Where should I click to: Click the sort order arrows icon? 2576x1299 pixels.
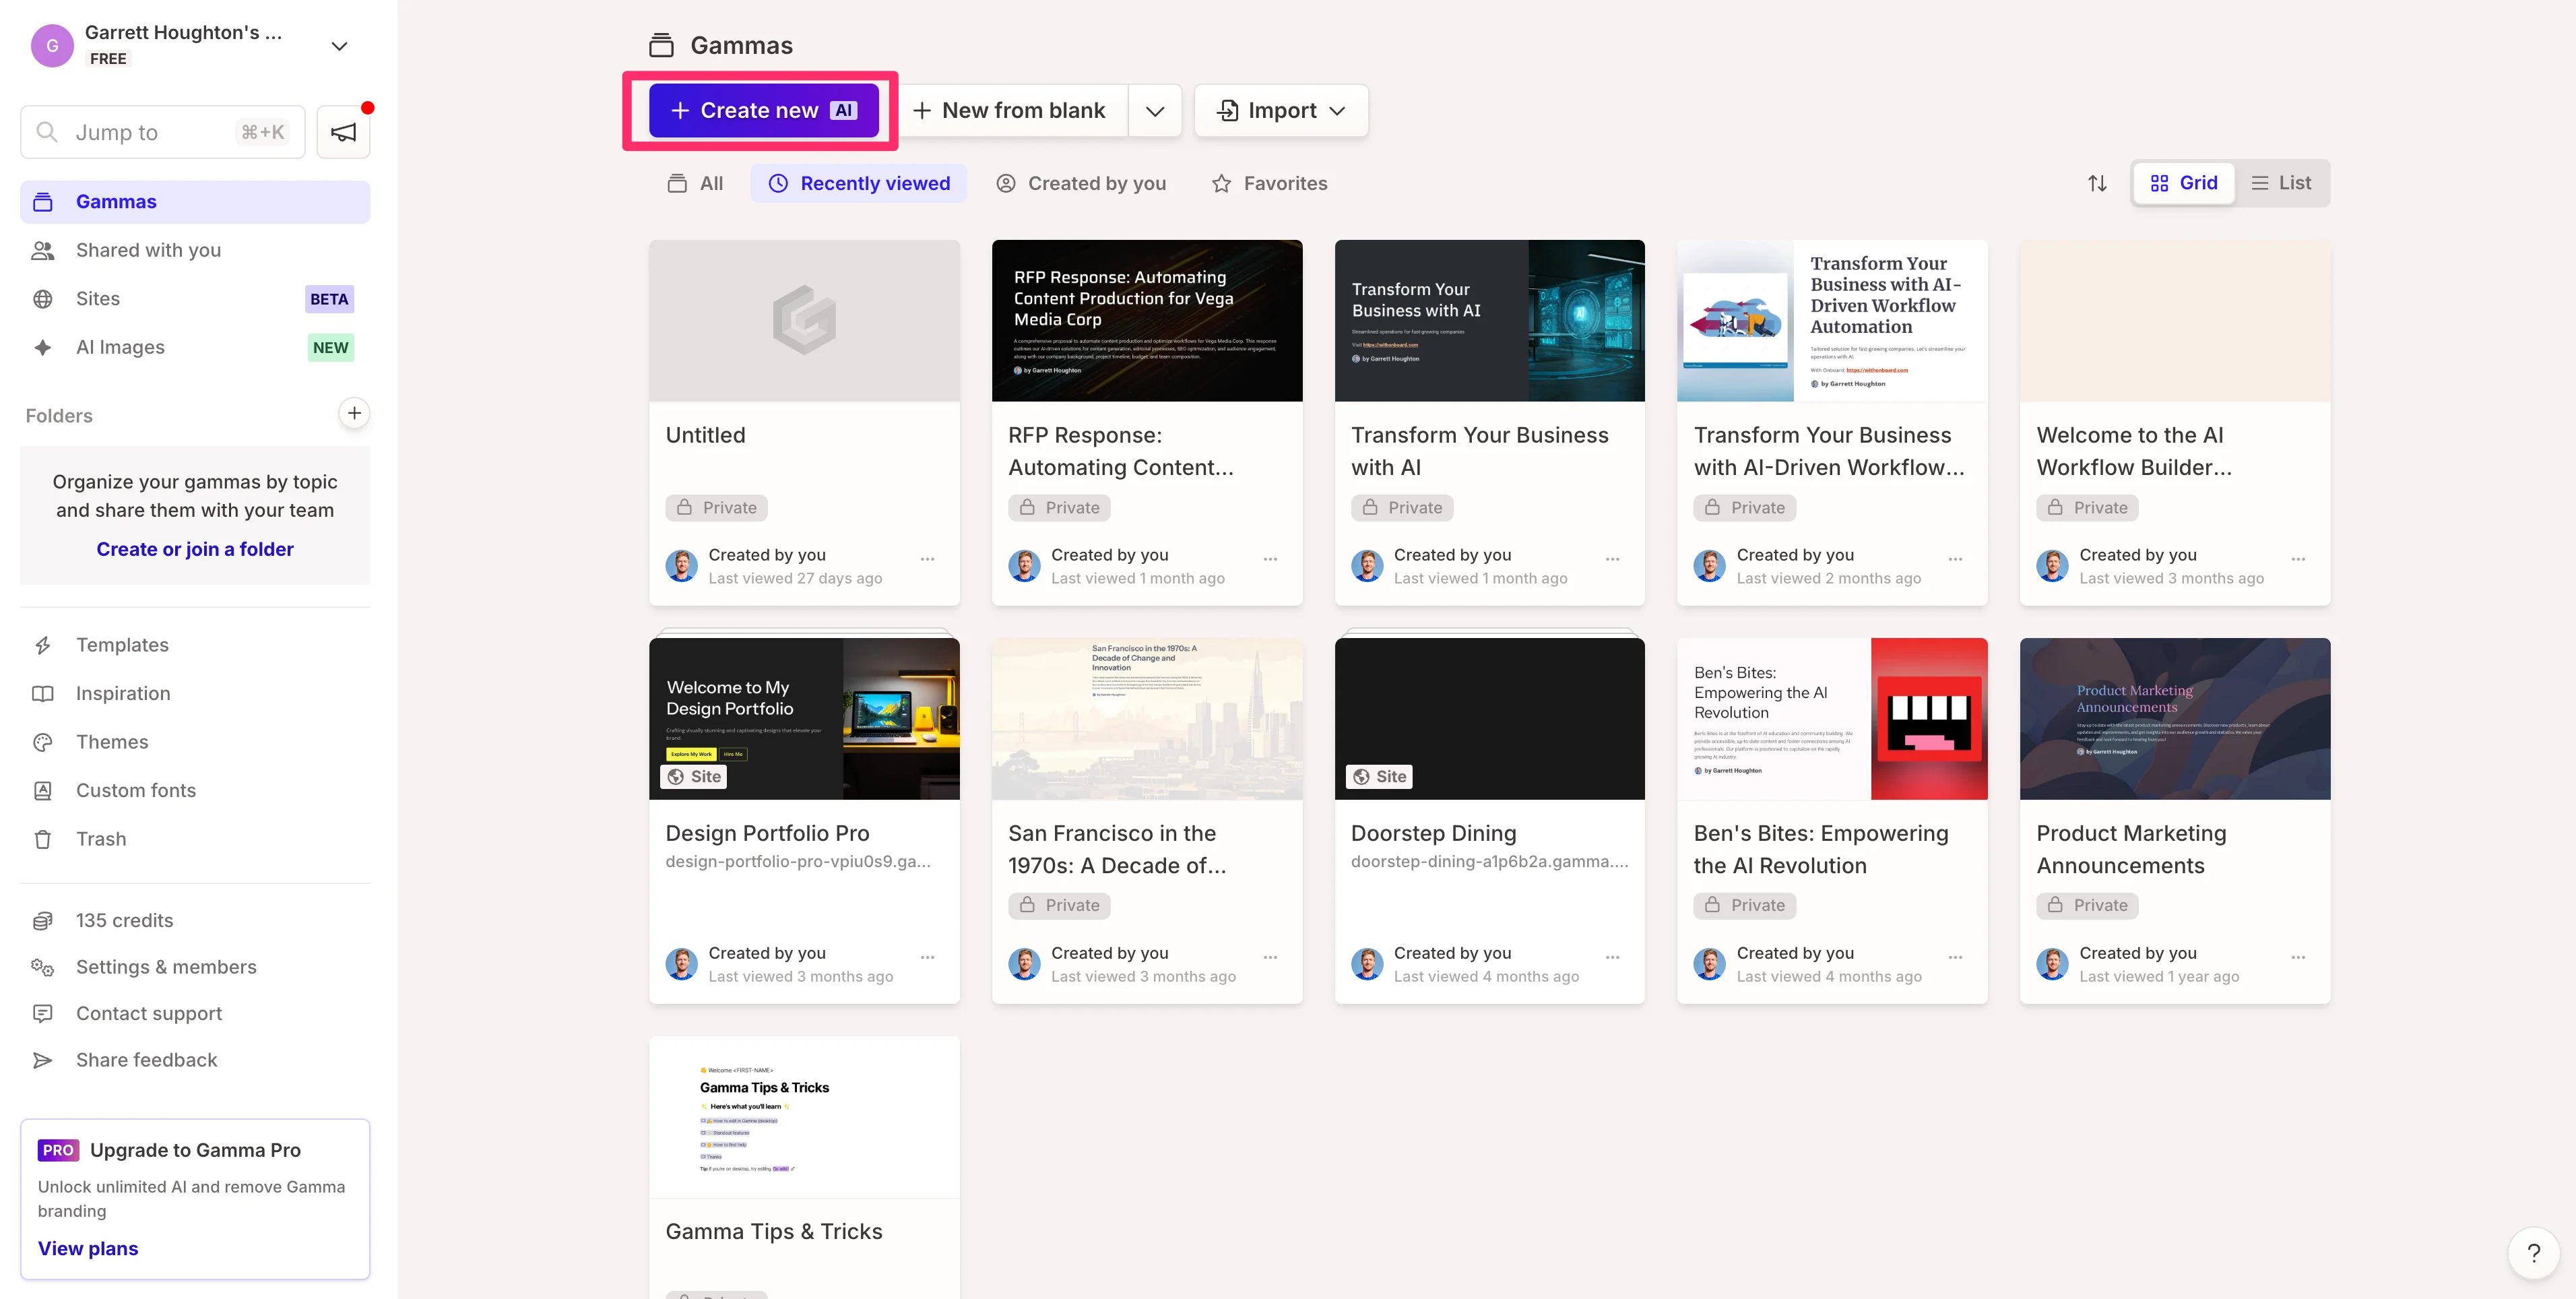pos(2097,183)
